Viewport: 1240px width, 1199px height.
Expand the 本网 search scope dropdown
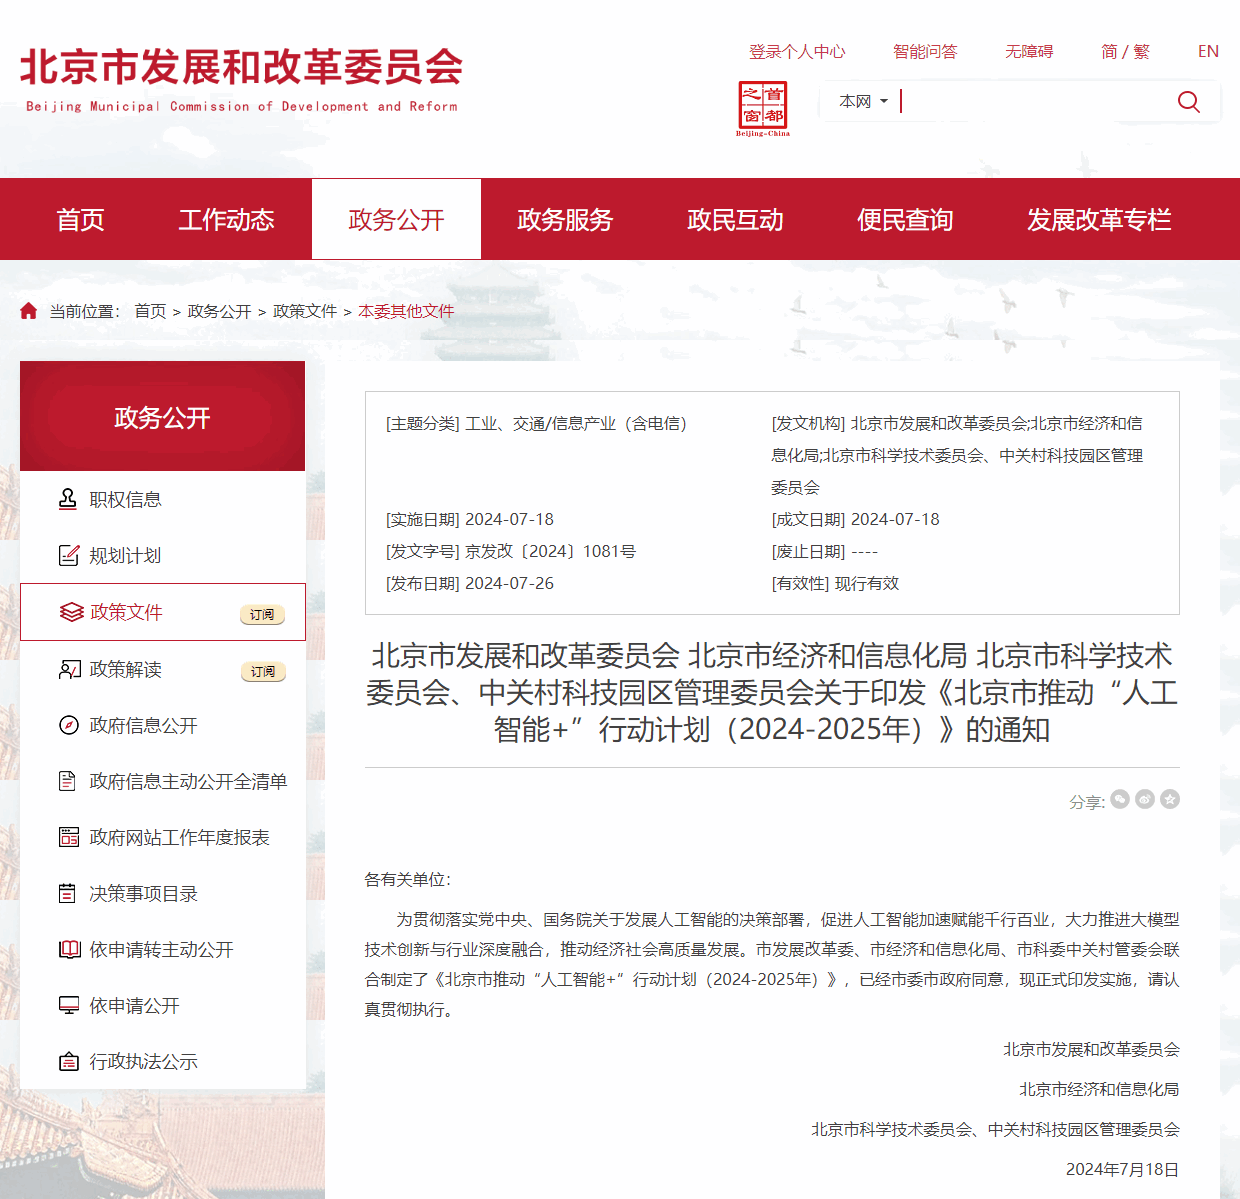(x=863, y=102)
